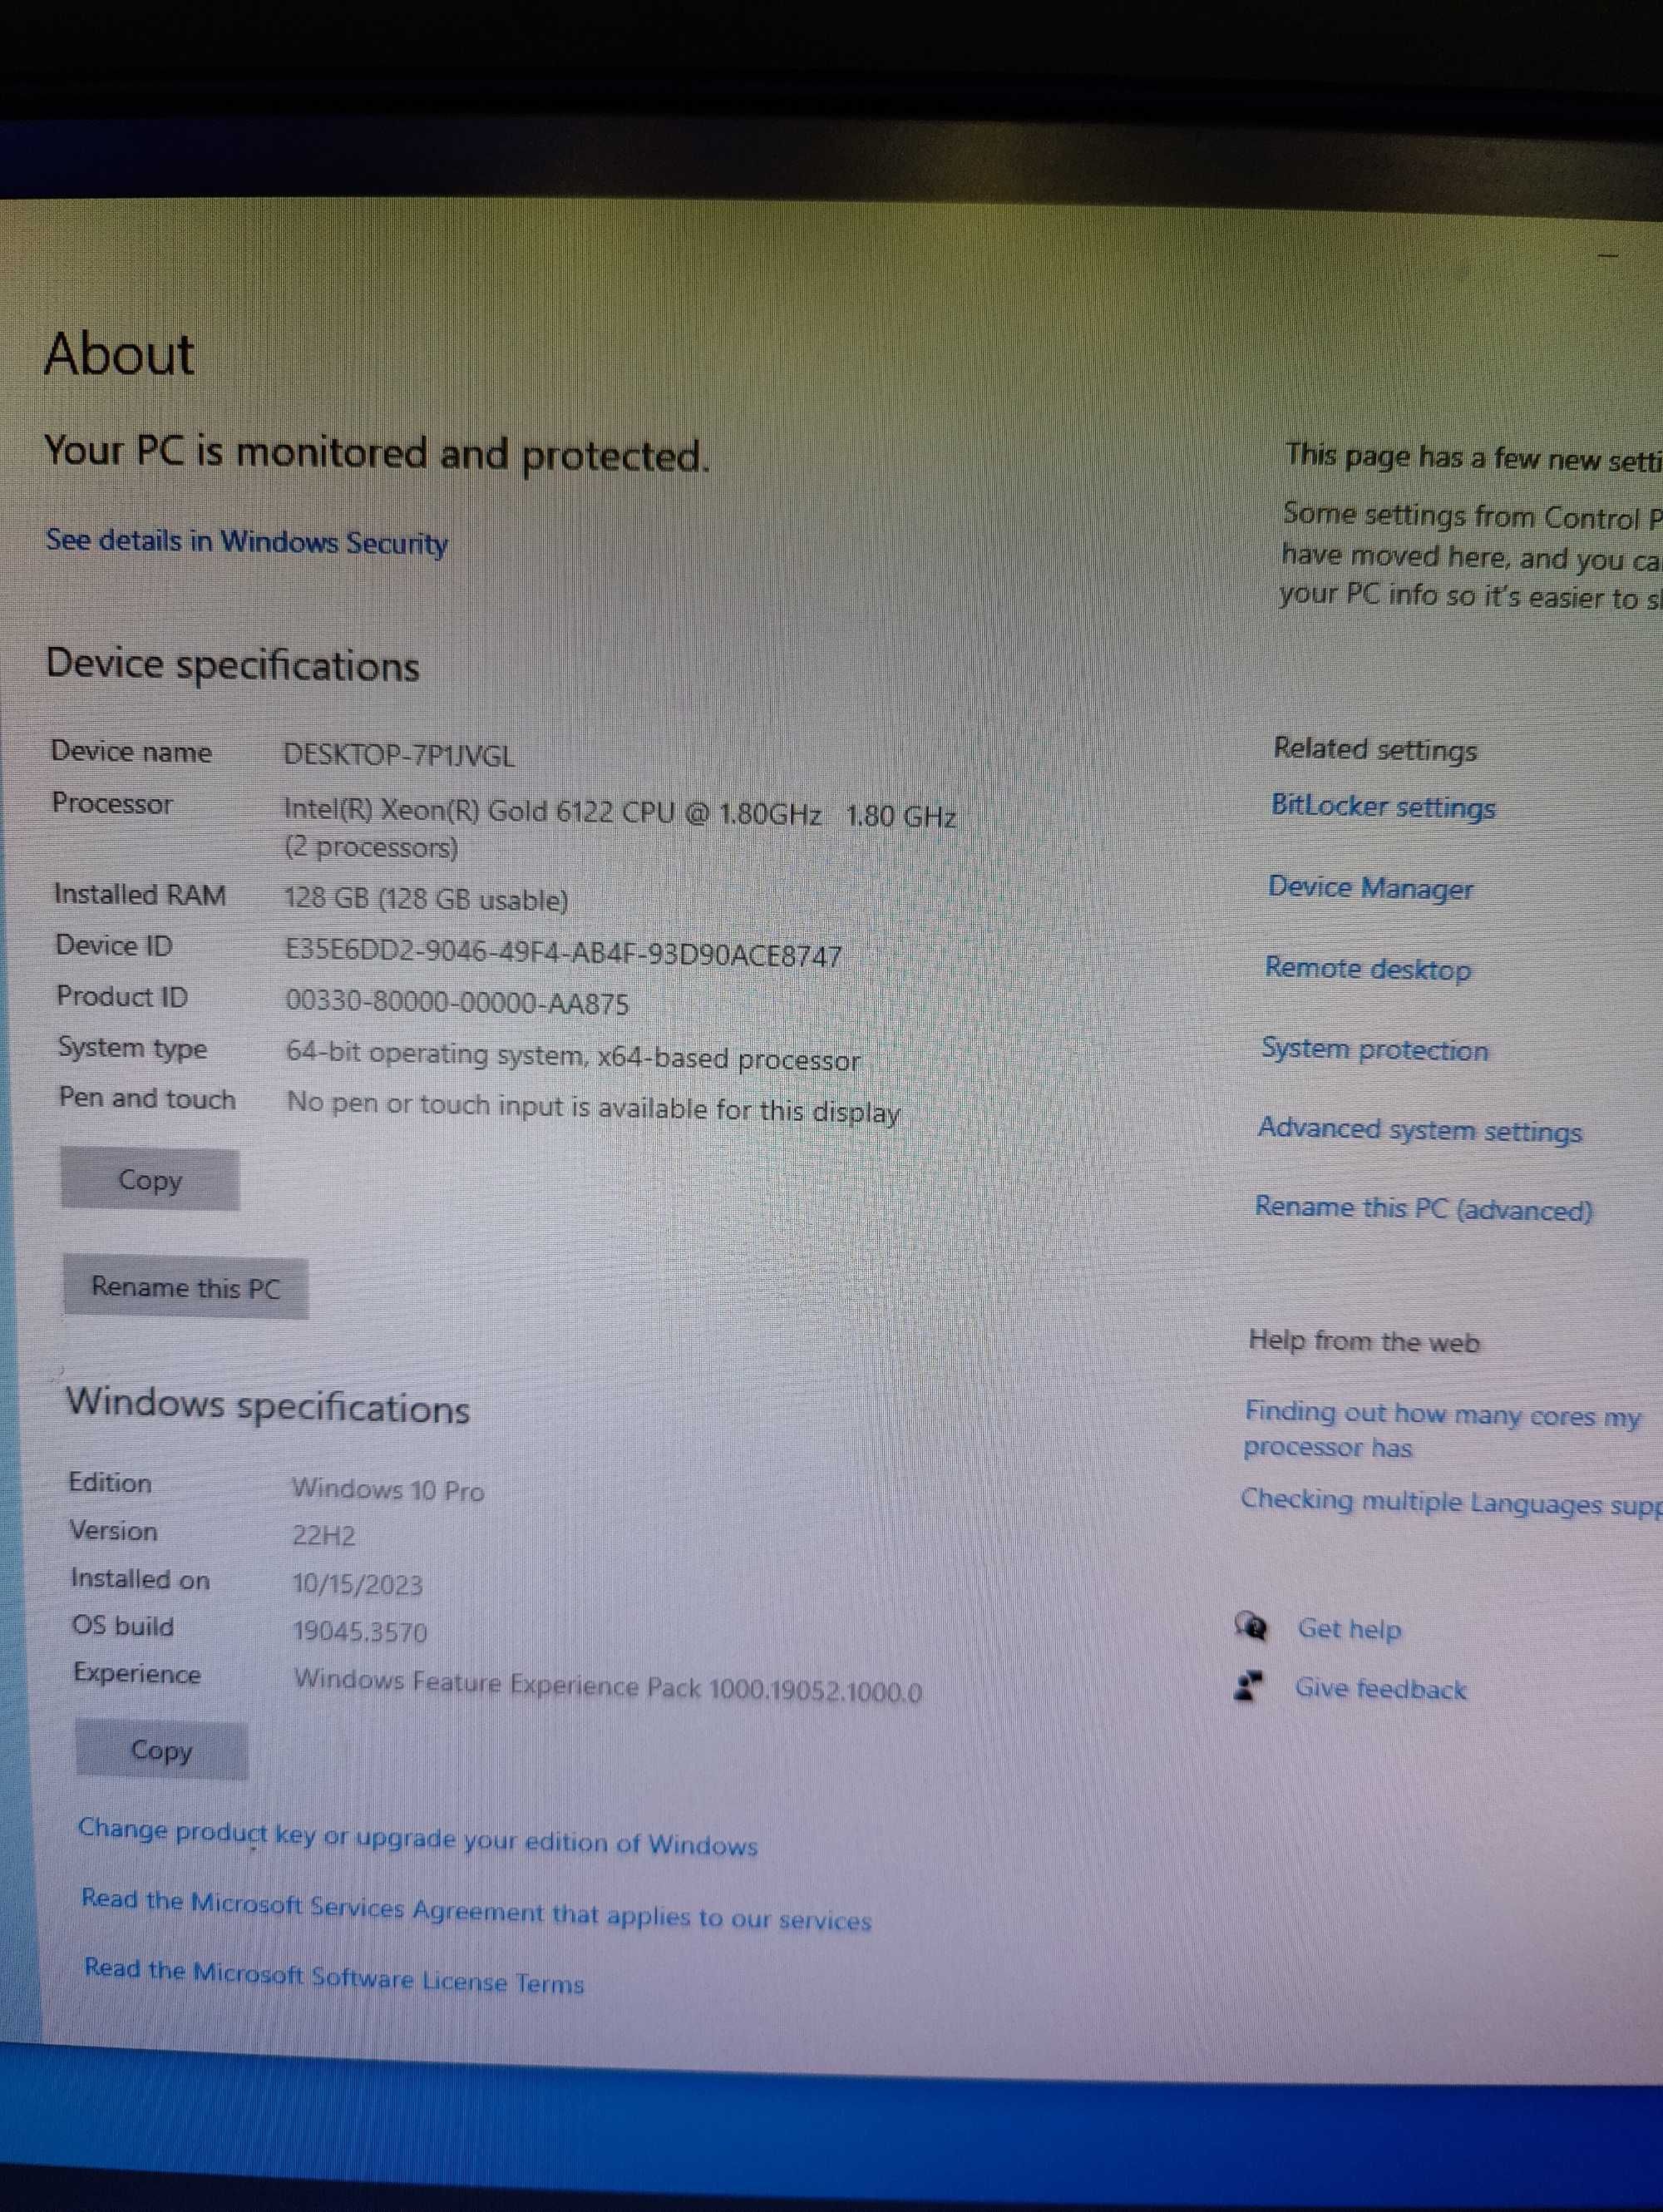This screenshot has height=2212, width=1663.
Task: Open Checking multiple Languages support link
Action: click(1451, 1502)
